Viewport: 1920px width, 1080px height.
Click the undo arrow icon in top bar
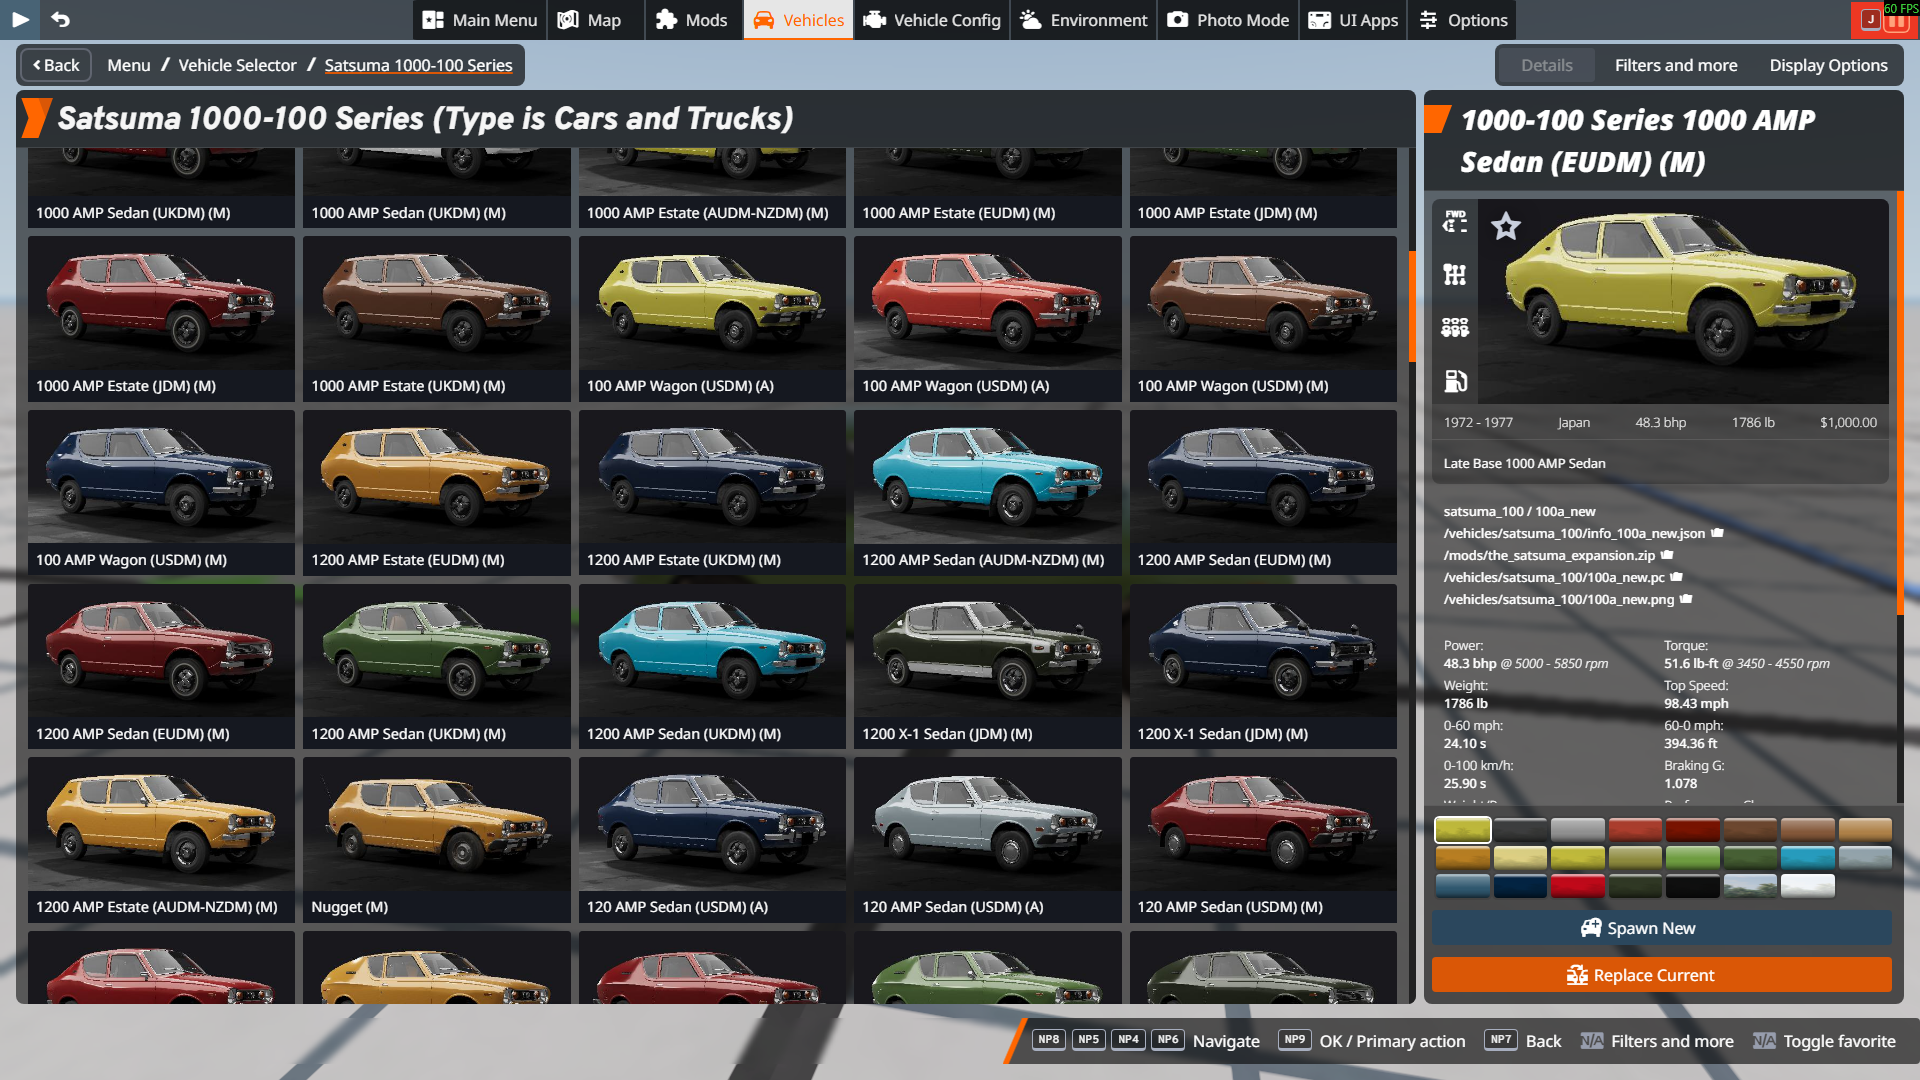click(x=60, y=19)
